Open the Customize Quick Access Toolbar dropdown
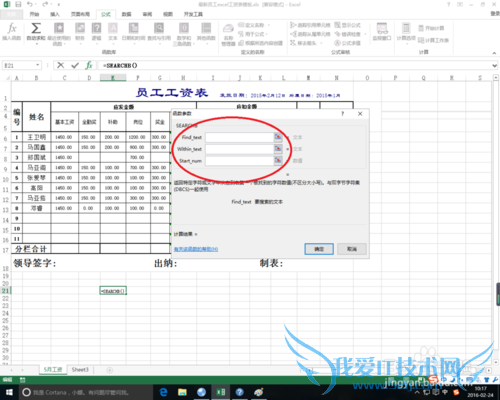The width and height of the screenshot is (500, 400). click(x=59, y=5)
